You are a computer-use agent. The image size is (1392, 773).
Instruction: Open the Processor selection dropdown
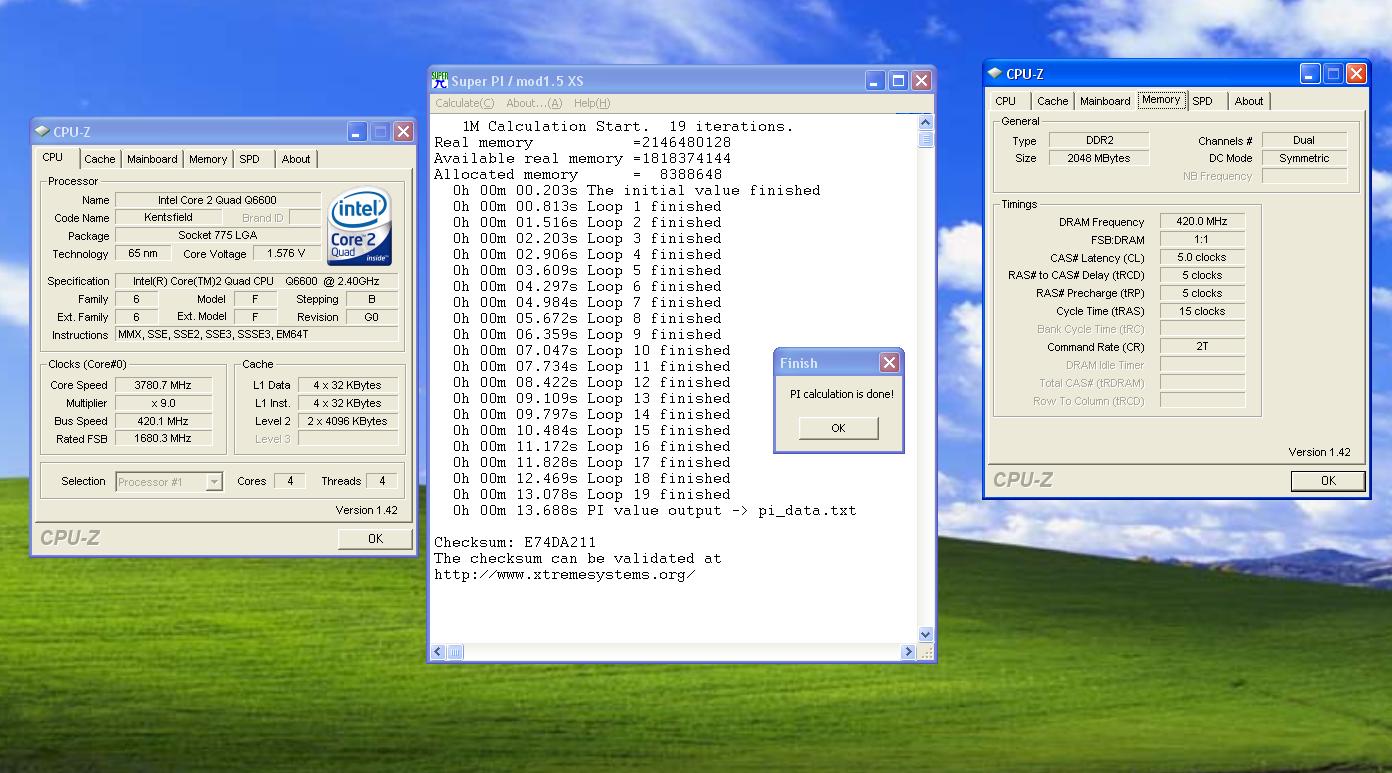coord(214,482)
